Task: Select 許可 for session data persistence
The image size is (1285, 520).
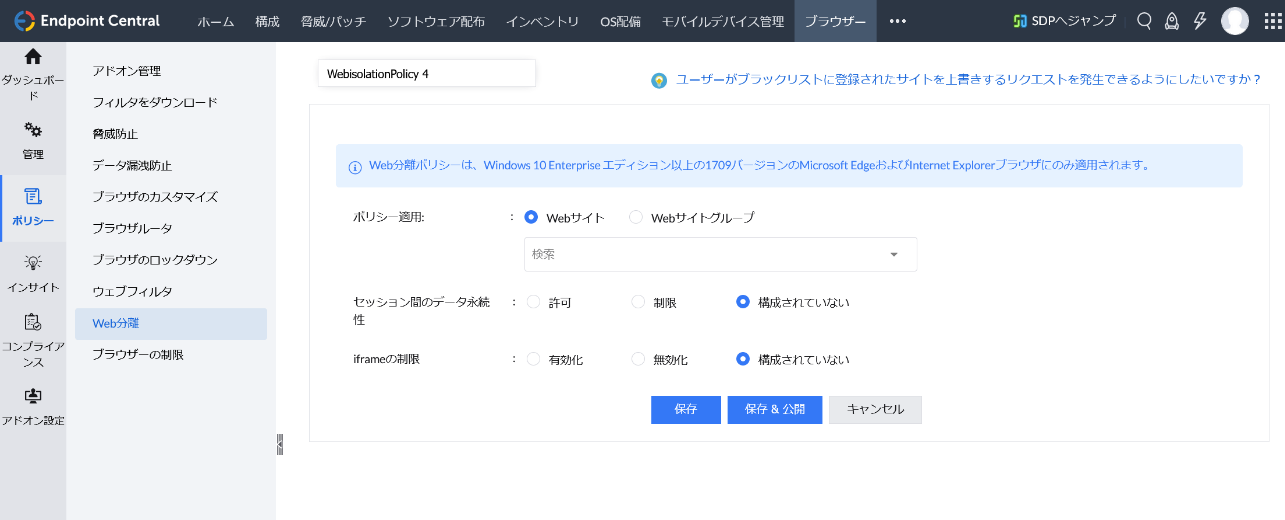Action: [x=533, y=302]
